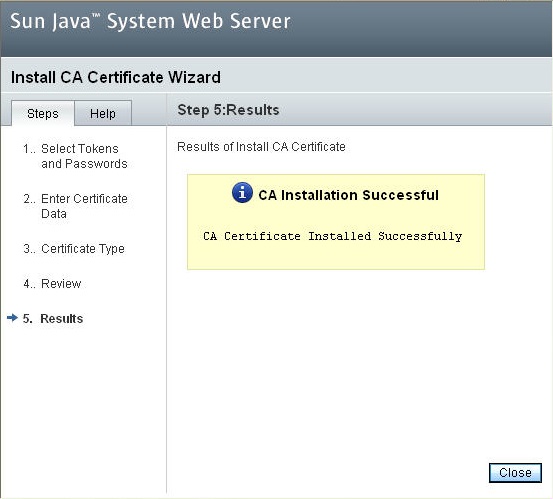Image resolution: width=553 pixels, height=499 pixels.
Task: Close the wizard with the Close button
Action: point(515,473)
